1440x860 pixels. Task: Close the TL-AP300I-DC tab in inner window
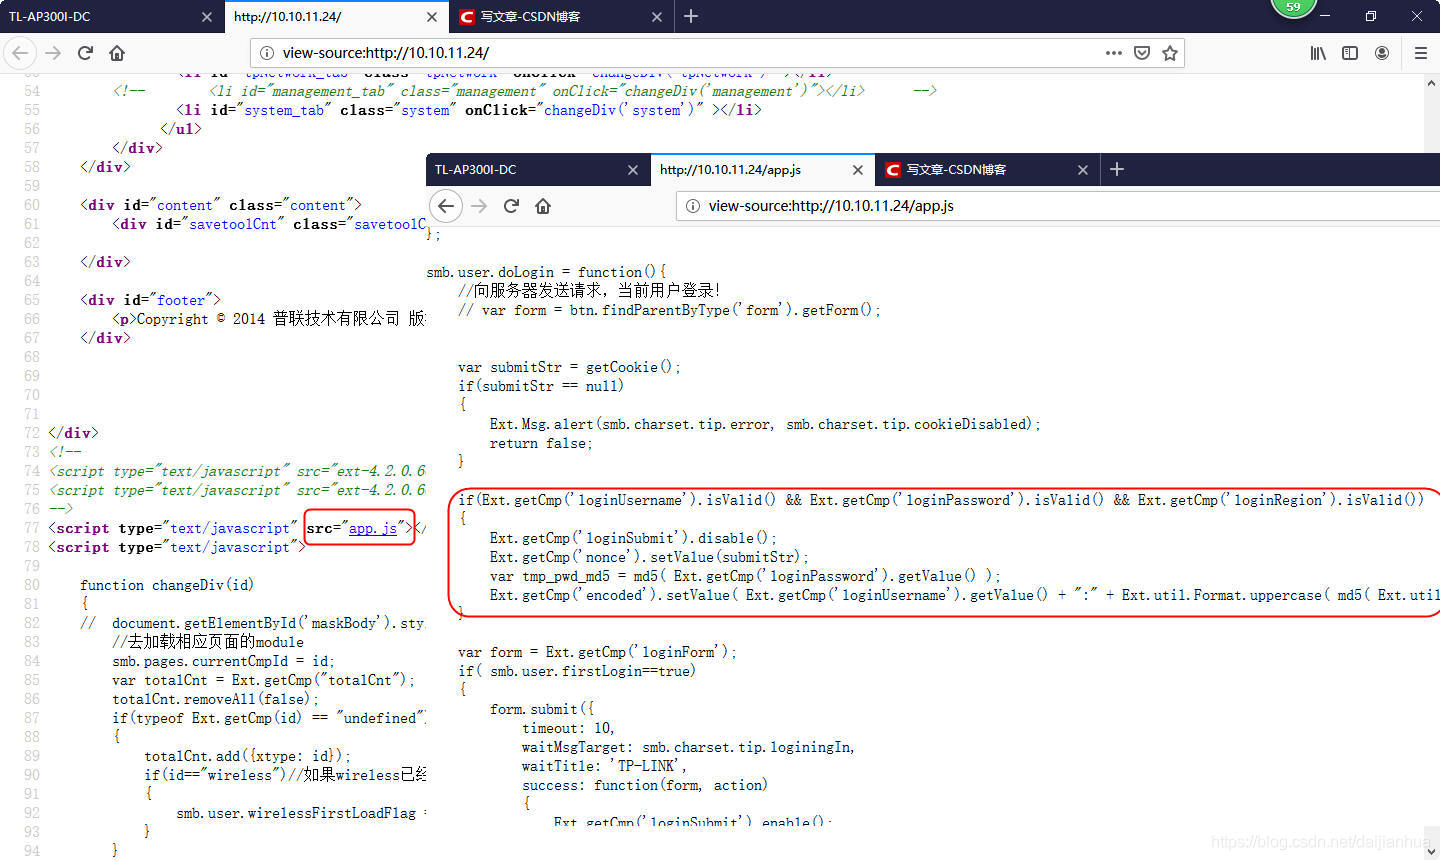tap(633, 170)
